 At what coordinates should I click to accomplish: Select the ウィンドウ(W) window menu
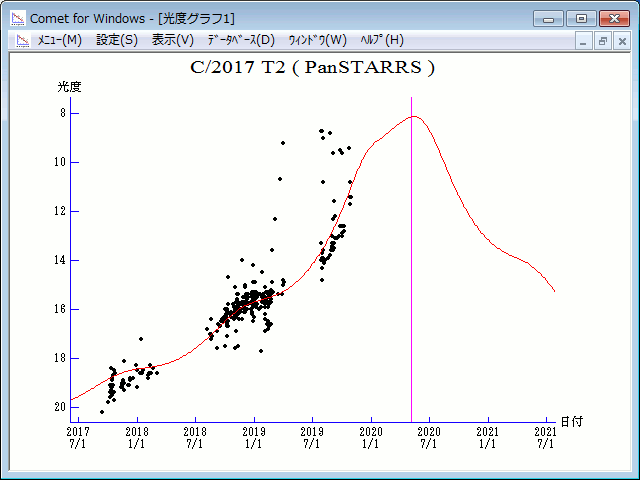point(316,40)
